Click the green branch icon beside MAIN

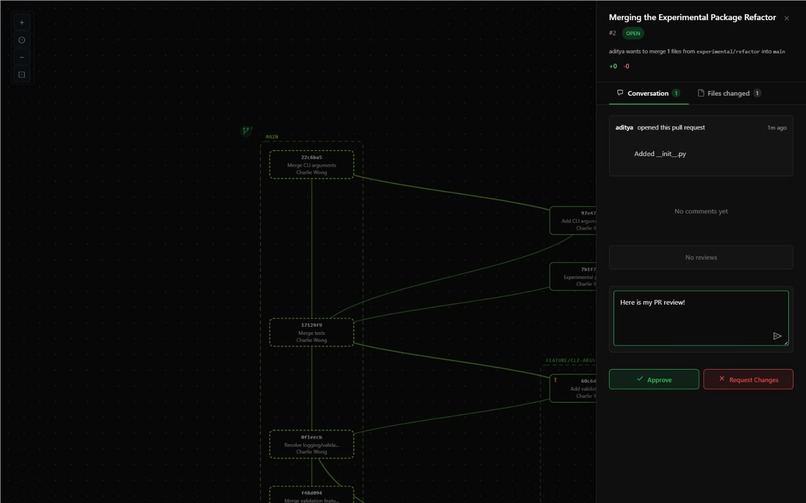(x=246, y=131)
